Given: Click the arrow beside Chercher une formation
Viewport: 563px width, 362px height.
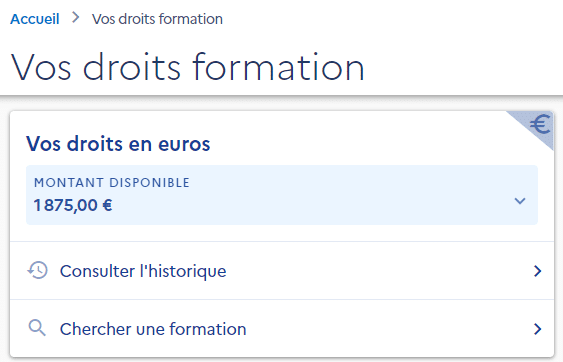Looking at the screenshot, I should (538, 329).
